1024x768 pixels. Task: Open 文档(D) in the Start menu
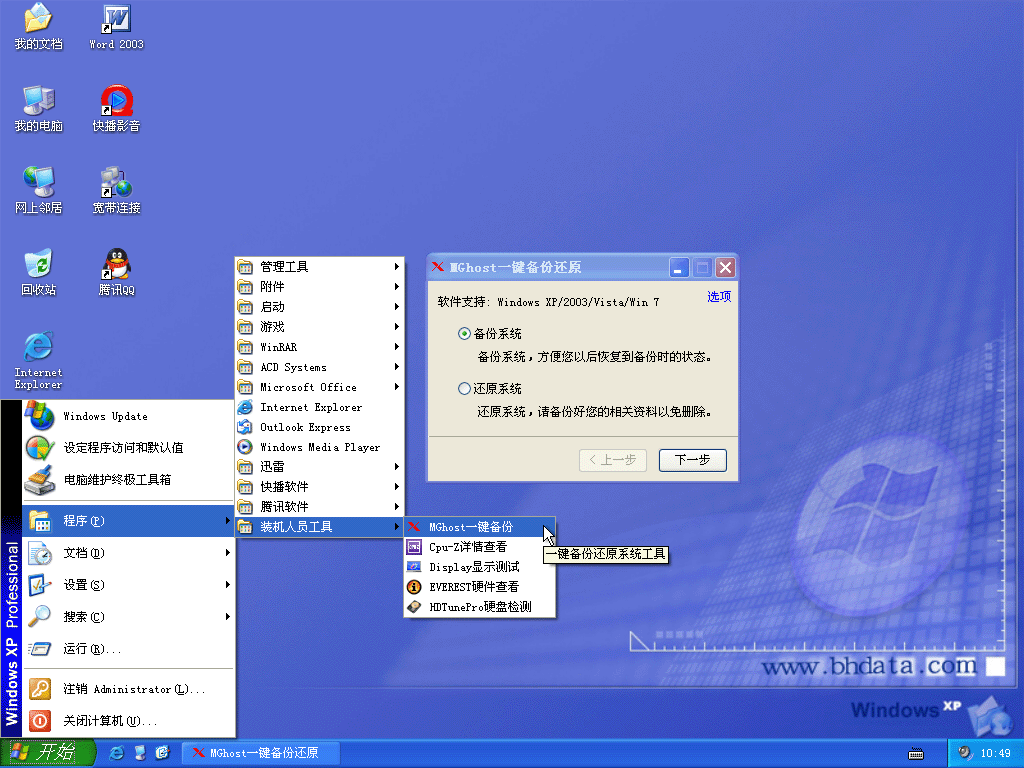coord(128,552)
